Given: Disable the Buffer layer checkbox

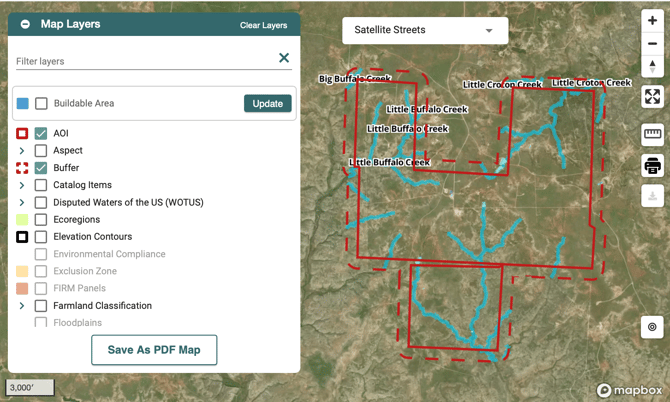Looking at the screenshot, I should [41, 168].
